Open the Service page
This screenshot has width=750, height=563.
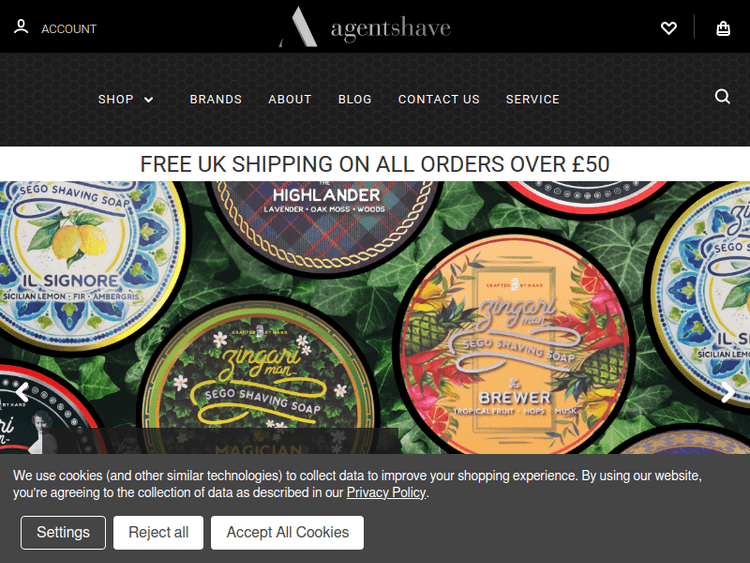coord(533,99)
